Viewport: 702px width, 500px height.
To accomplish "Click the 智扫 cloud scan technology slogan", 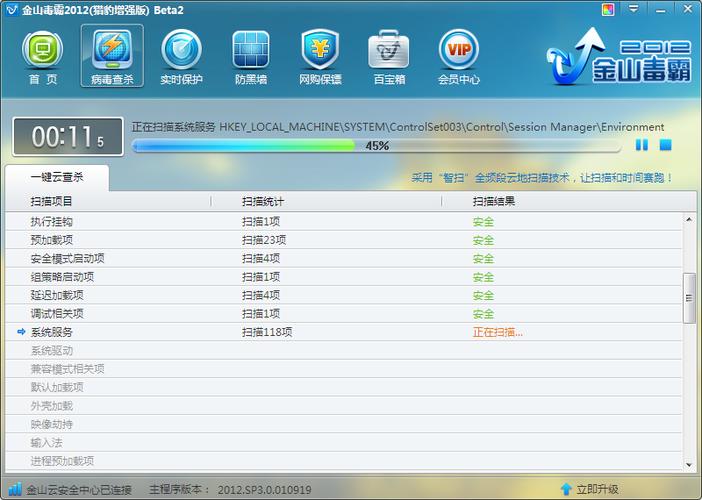I will tap(542, 178).
